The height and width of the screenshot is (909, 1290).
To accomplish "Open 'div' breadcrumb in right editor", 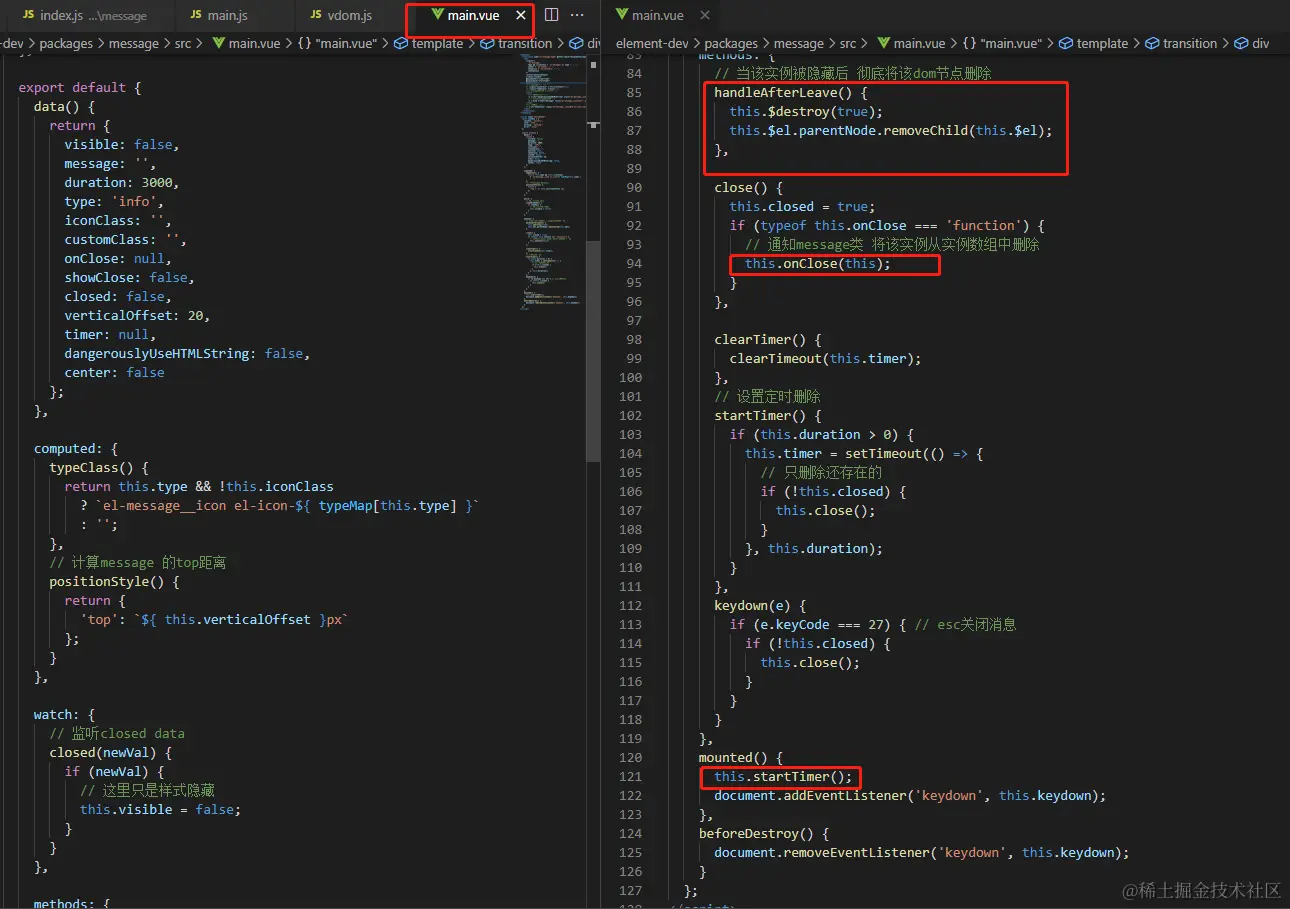I will [1260, 44].
